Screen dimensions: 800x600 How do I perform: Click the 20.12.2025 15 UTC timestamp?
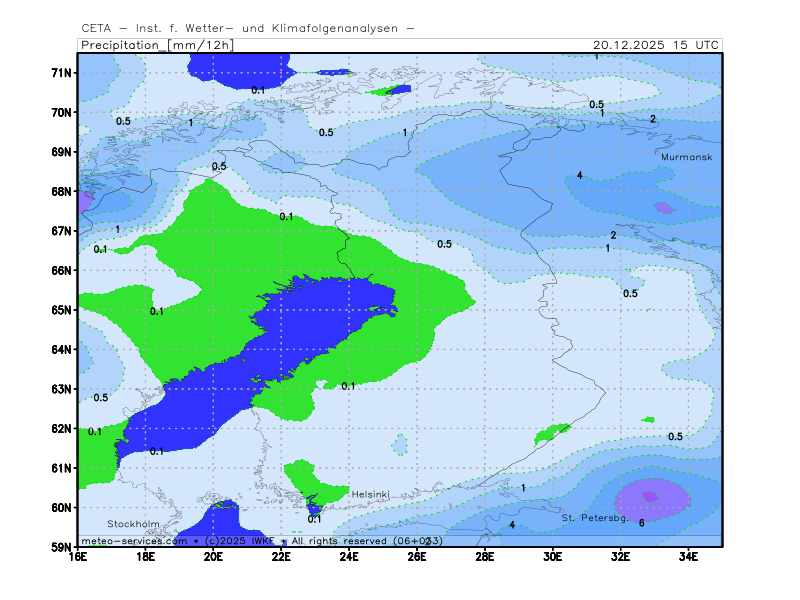pyautogui.click(x=655, y=45)
